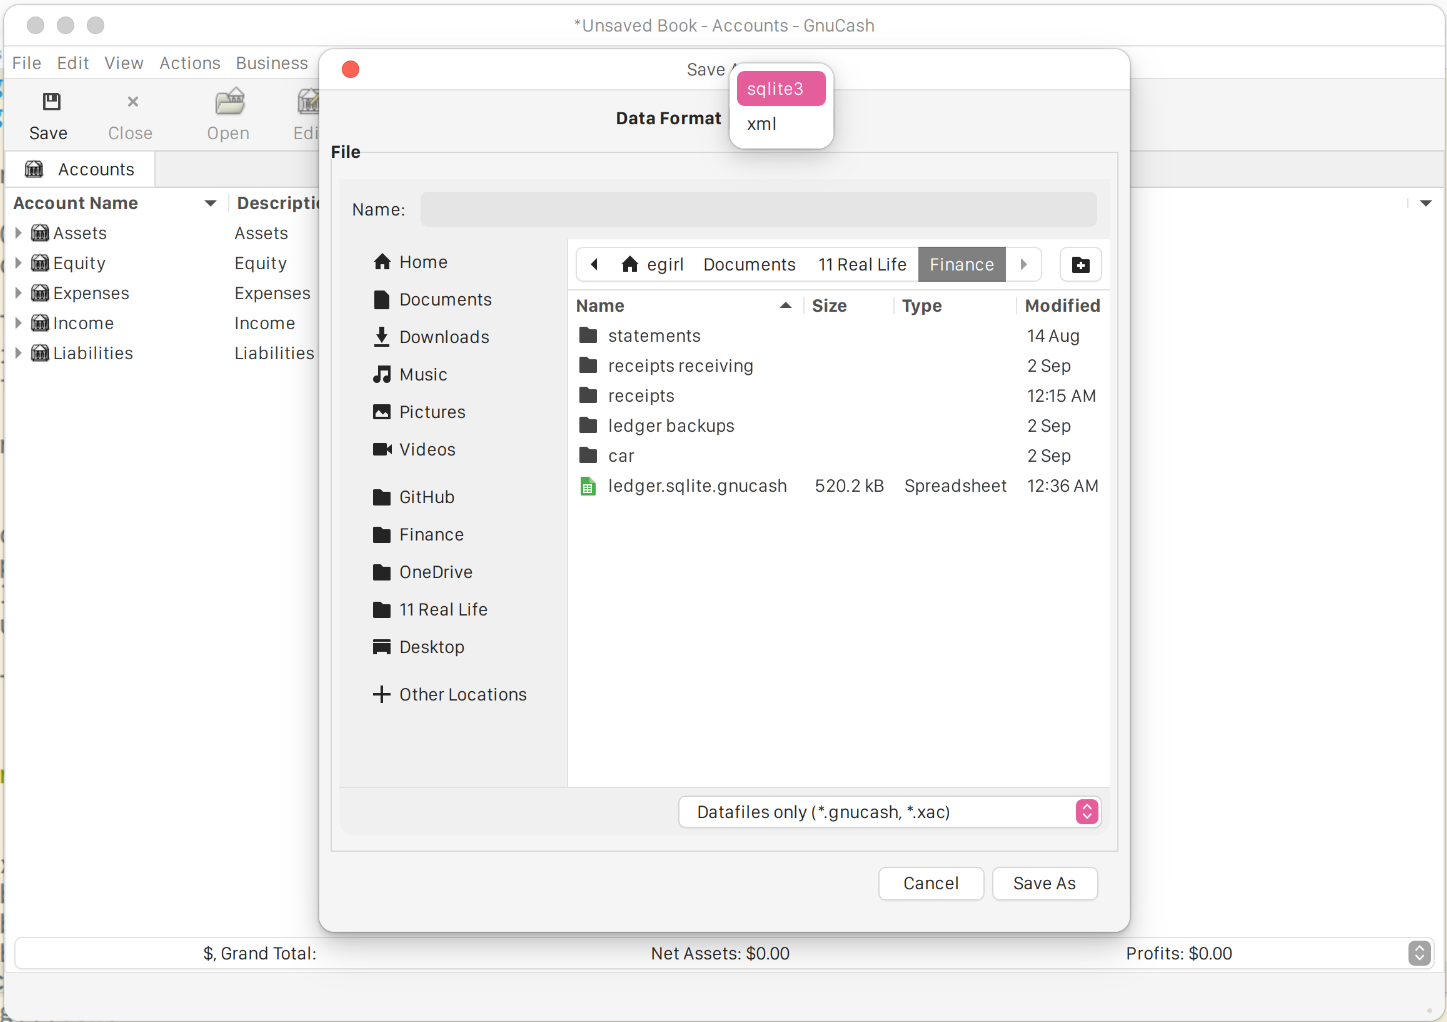The width and height of the screenshot is (1447, 1022).
Task: Open the Home location in the sidebar
Action: point(421,261)
